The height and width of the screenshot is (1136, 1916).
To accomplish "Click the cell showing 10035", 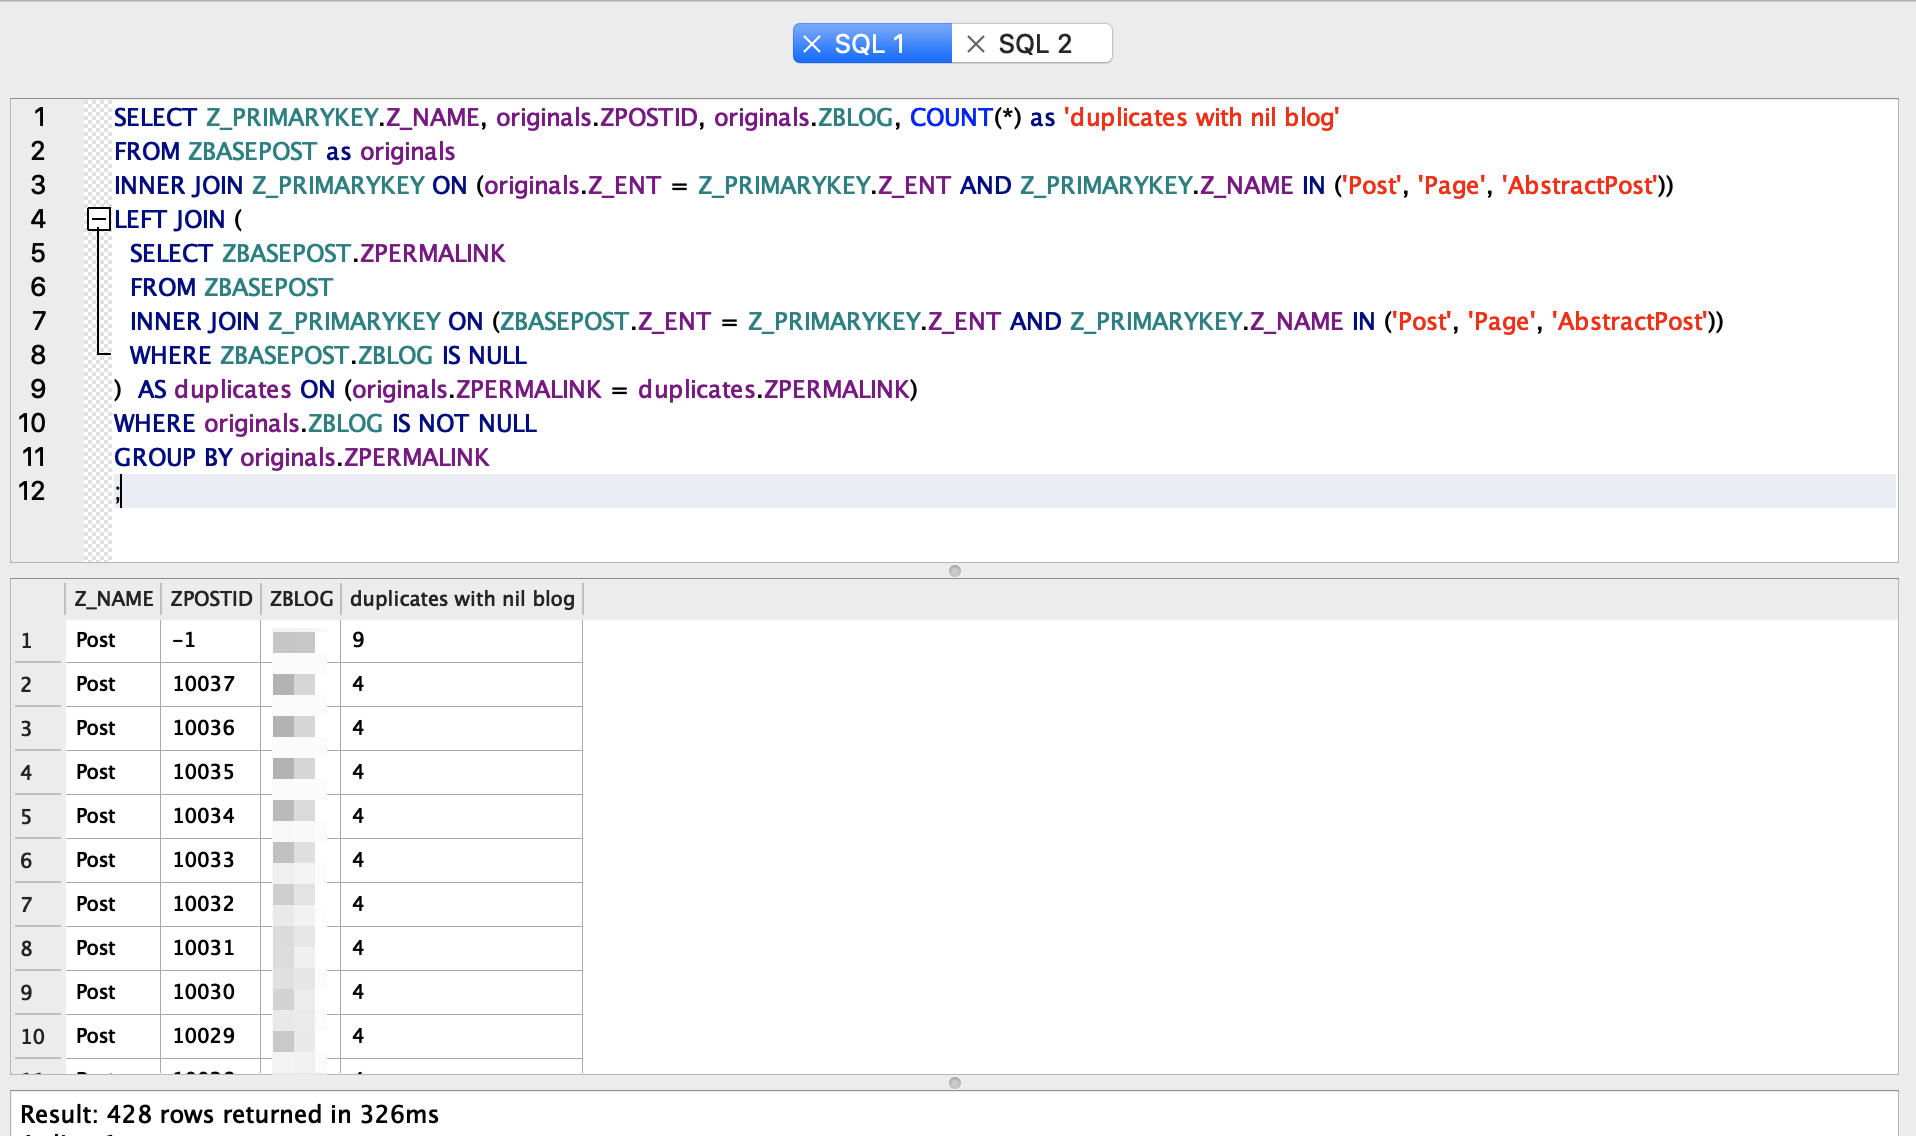I will click(210, 772).
